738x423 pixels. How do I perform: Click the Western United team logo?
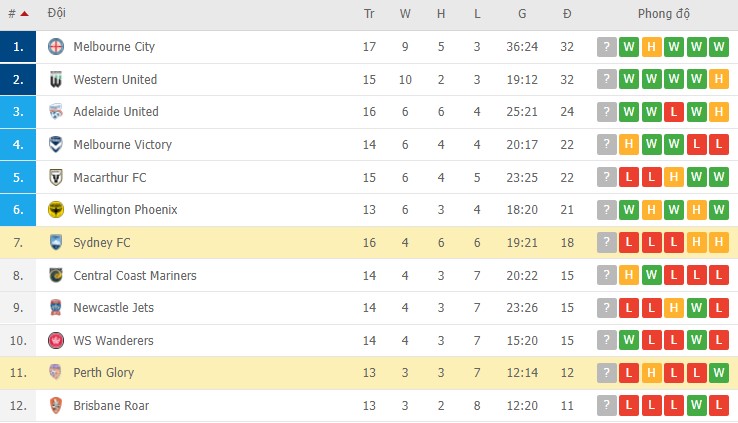coord(56,79)
